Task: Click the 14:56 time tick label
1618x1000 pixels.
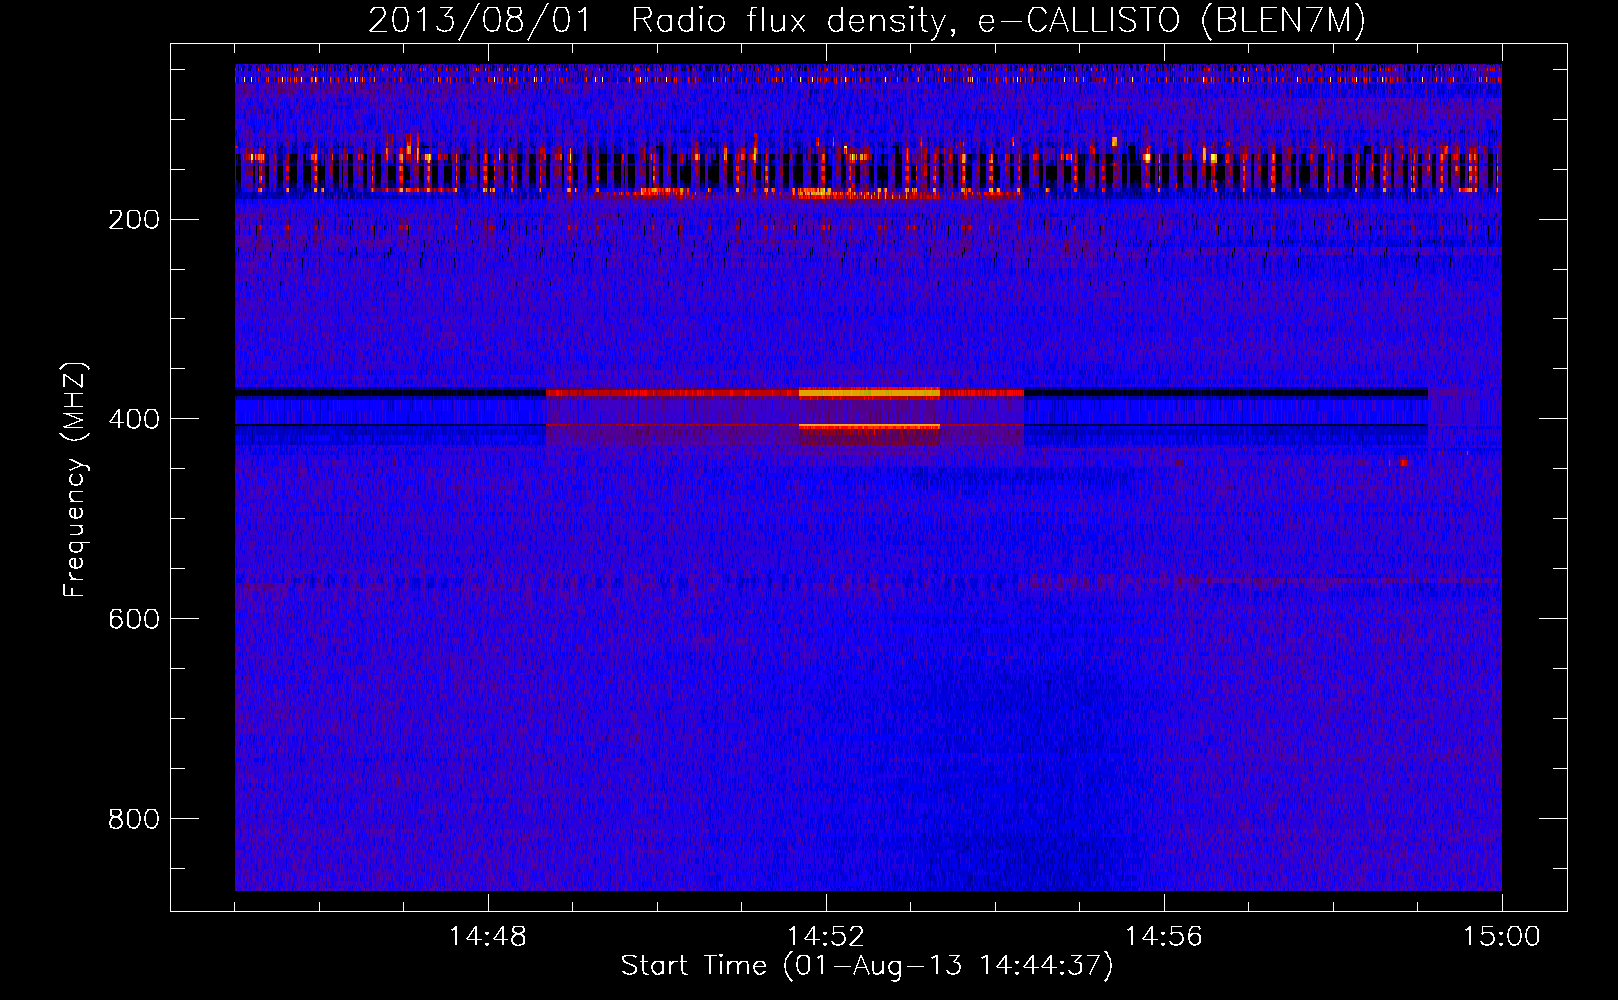Action: click(x=1164, y=937)
